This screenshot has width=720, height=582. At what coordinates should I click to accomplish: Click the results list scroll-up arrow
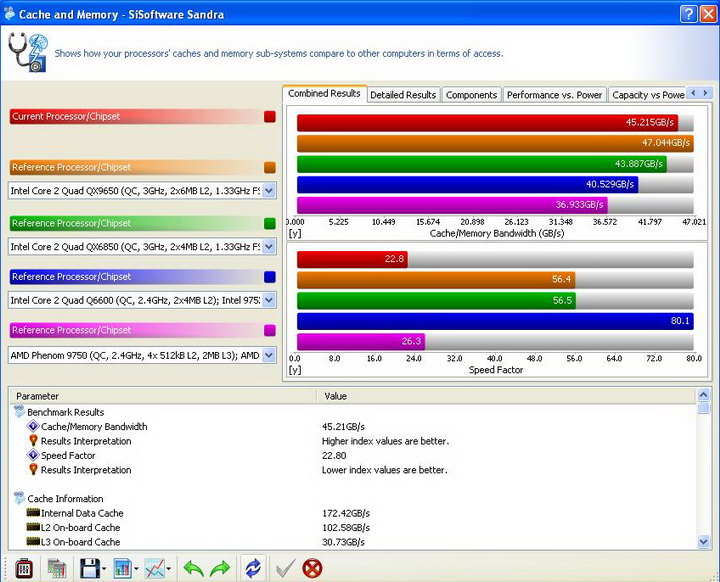tap(703, 395)
